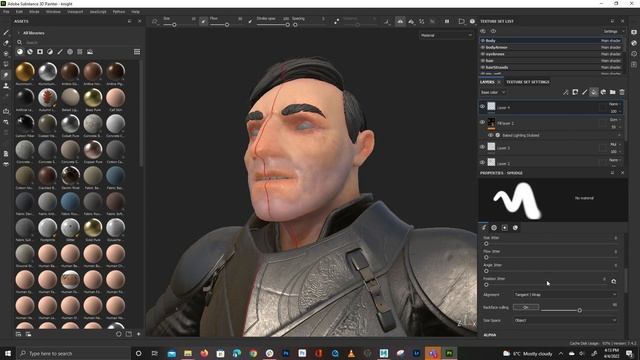This screenshot has height=360, width=640.
Task: Open the Display settings icon in right dock
Action: (634, 32)
